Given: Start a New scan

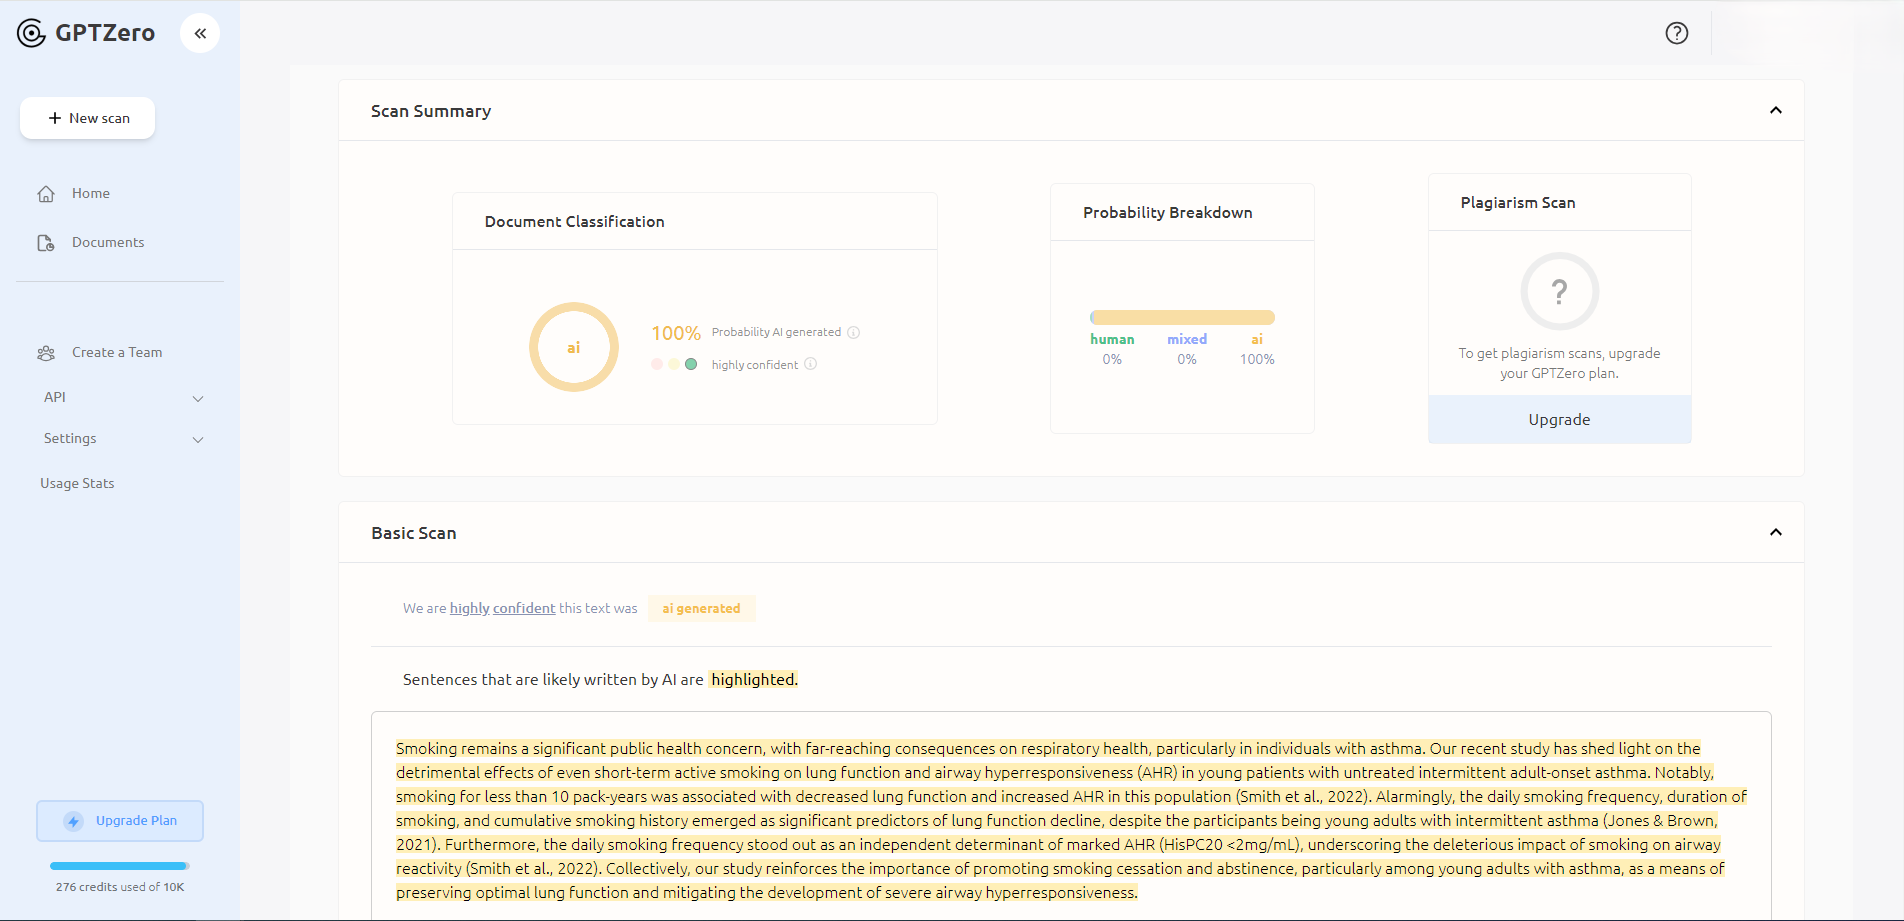Looking at the screenshot, I should 87,118.
